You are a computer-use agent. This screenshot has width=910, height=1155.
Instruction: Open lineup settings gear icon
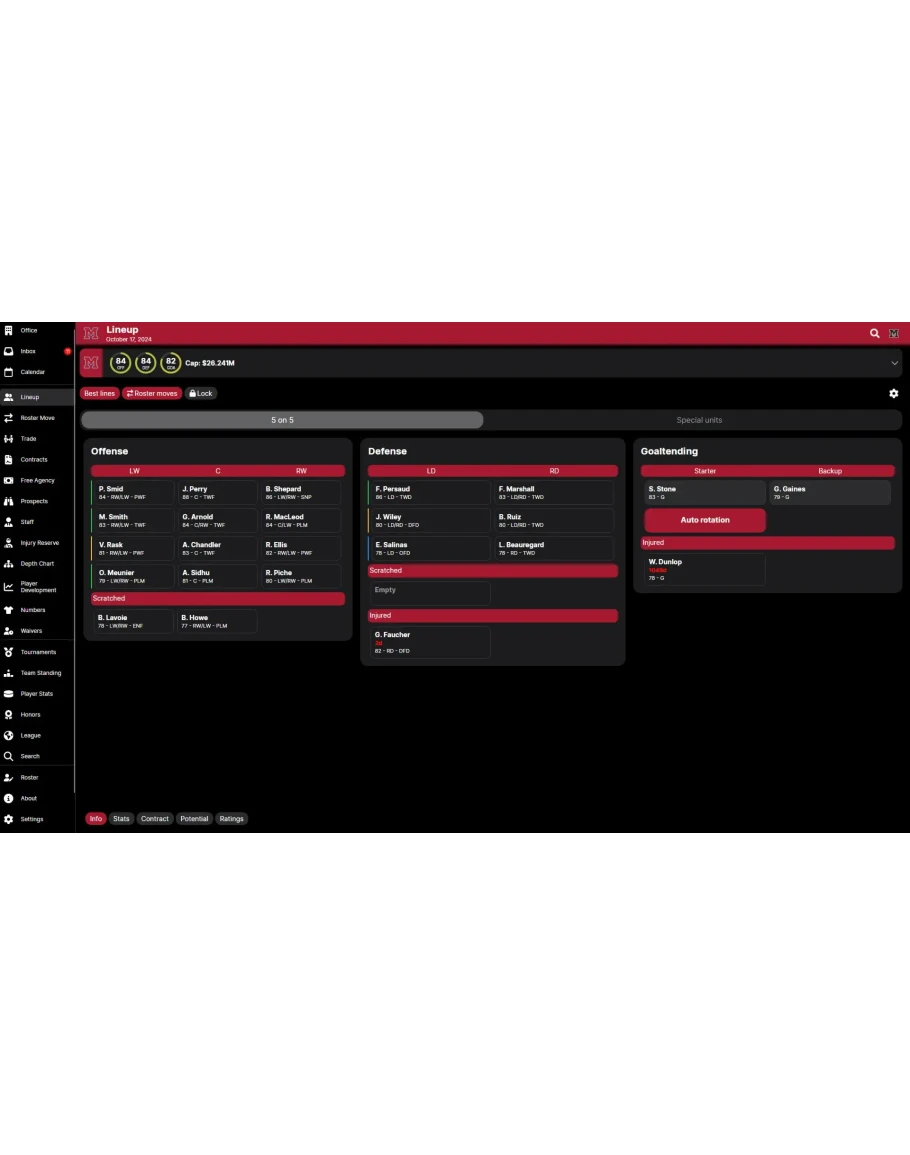(894, 394)
